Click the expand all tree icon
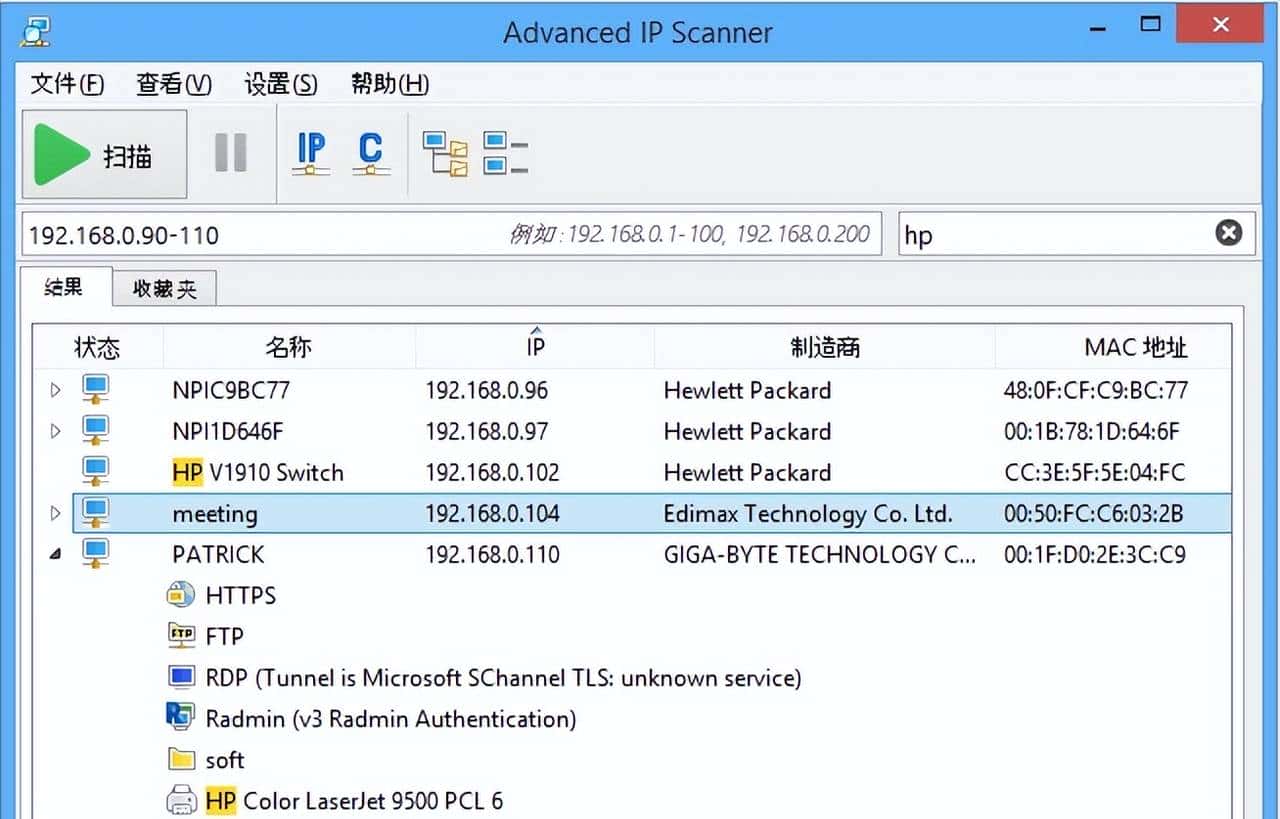Viewport: 1280px width, 819px height. pos(445,154)
